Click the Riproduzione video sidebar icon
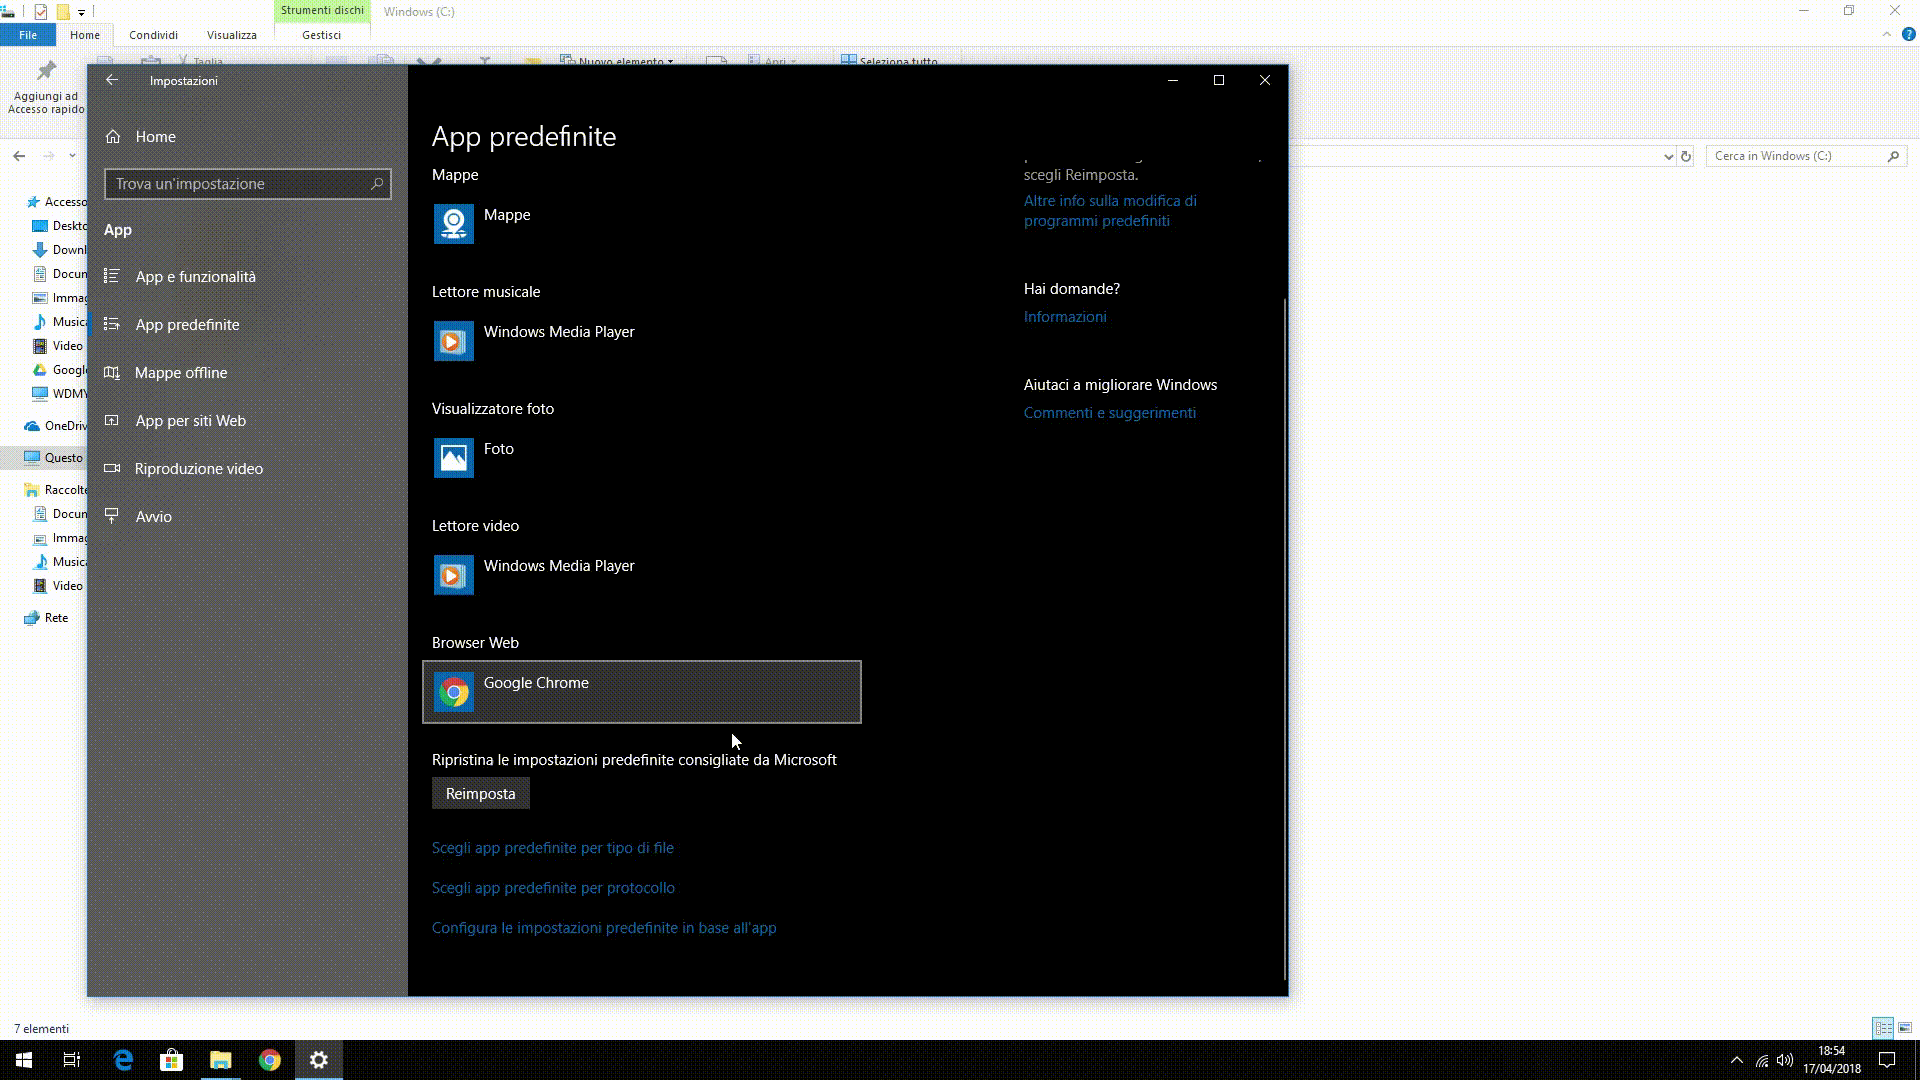This screenshot has height=1080, width=1920. tap(112, 468)
